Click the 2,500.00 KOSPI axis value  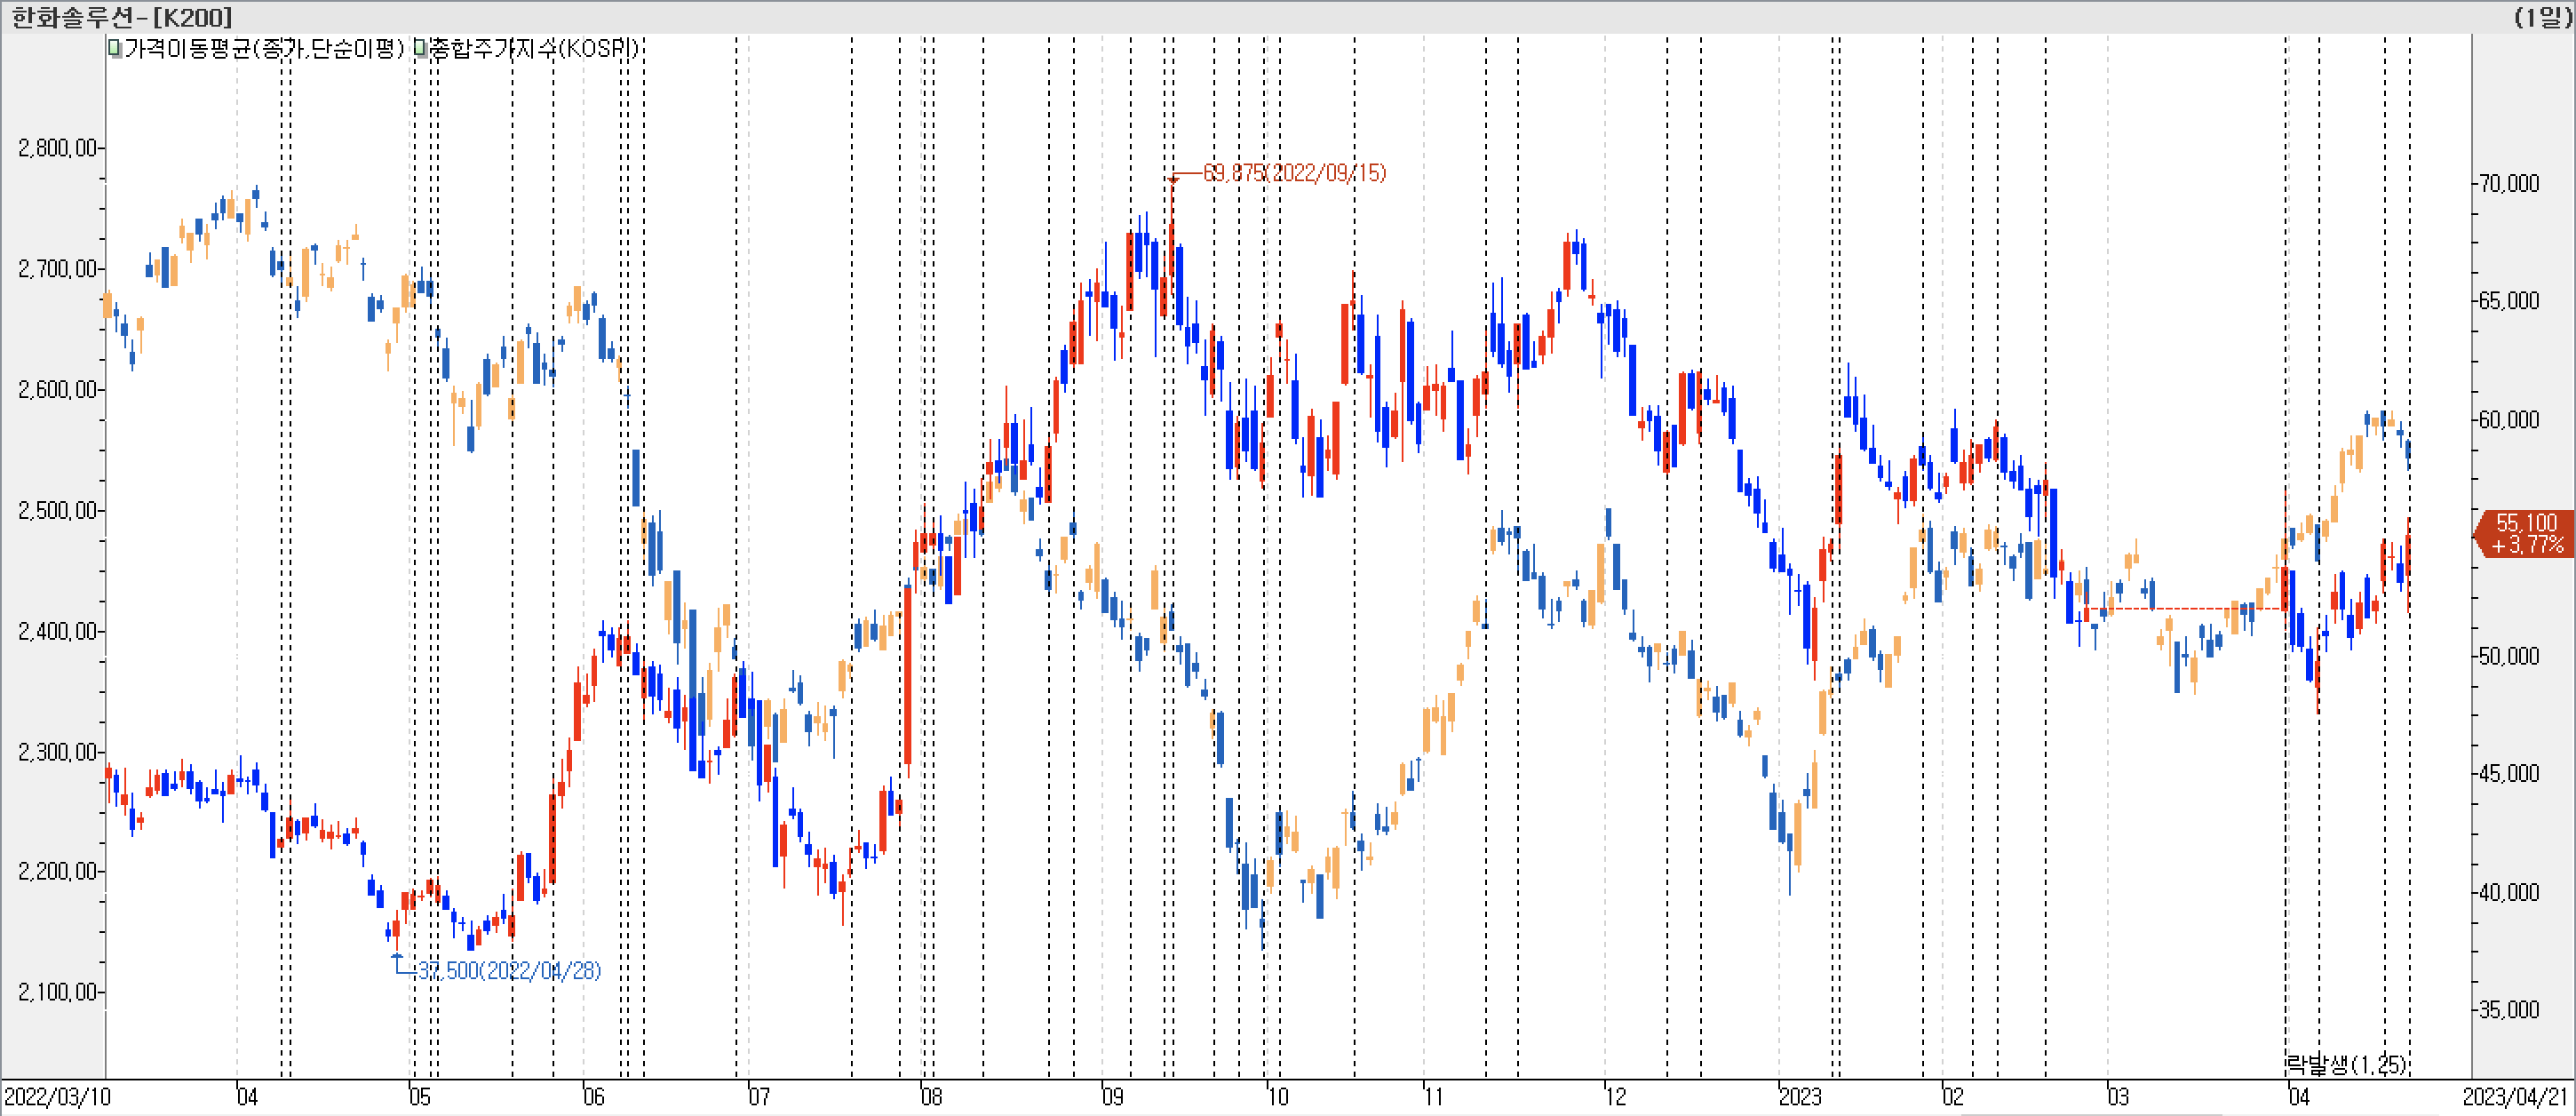tap(58, 511)
